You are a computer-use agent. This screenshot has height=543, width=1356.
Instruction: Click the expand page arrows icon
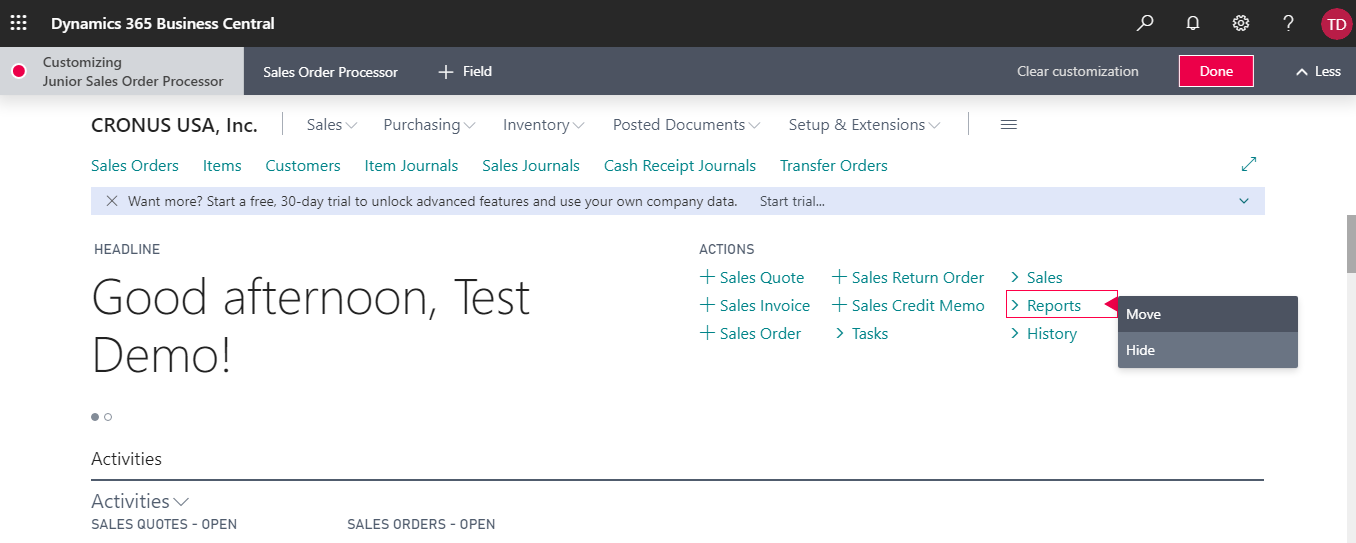tap(1249, 164)
